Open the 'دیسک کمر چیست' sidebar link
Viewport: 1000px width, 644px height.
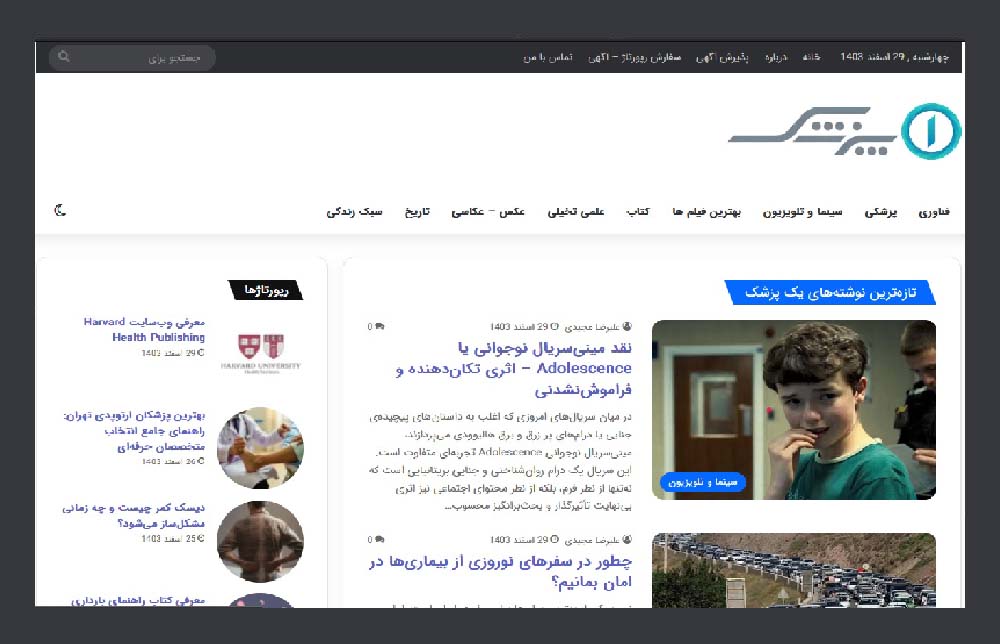pyautogui.click(x=133, y=516)
